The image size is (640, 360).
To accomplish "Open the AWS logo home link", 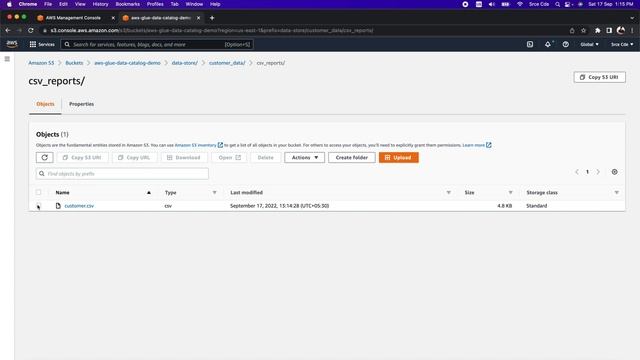I will coord(12,44).
